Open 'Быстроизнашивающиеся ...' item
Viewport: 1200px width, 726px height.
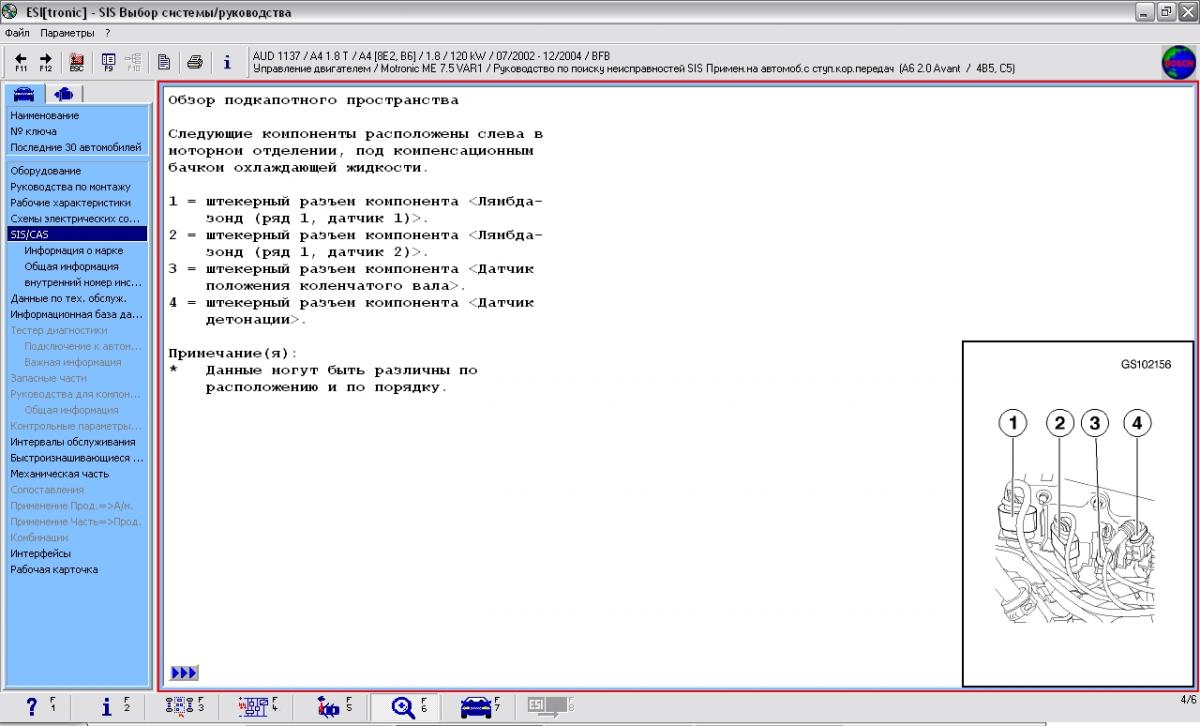point(76,458)
